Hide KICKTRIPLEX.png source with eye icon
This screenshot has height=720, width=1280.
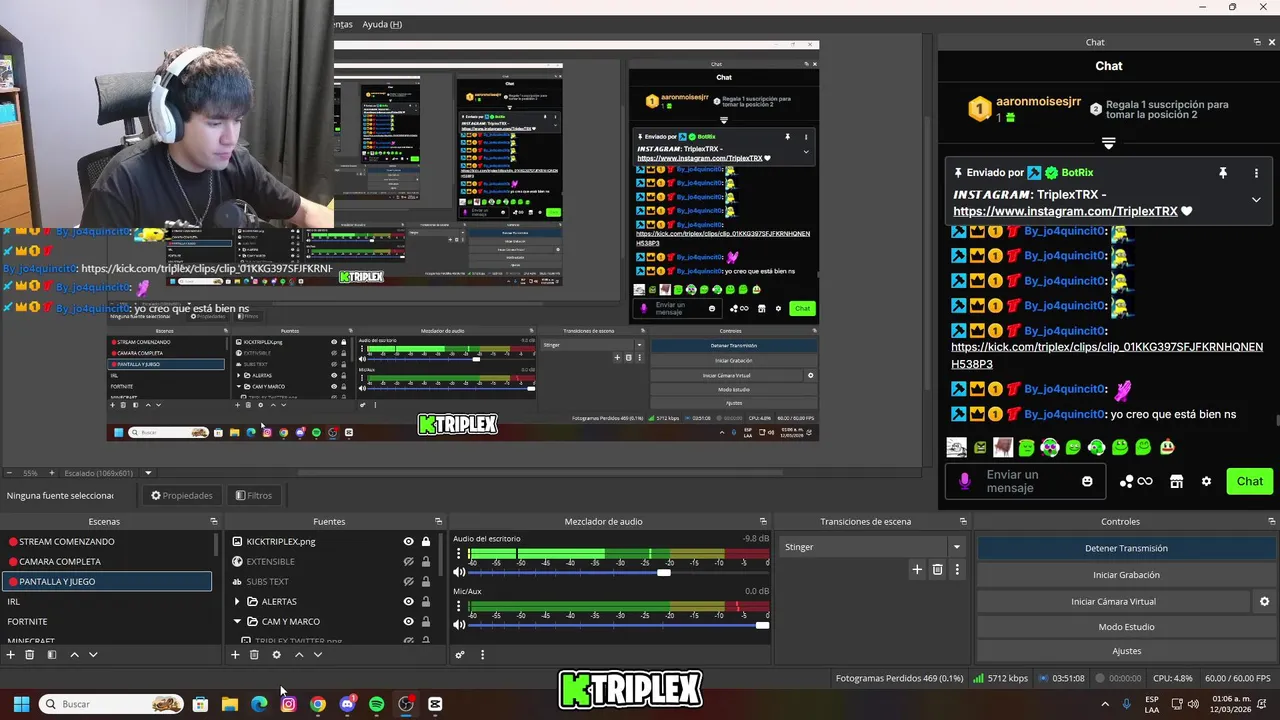[x=408, y=541]
